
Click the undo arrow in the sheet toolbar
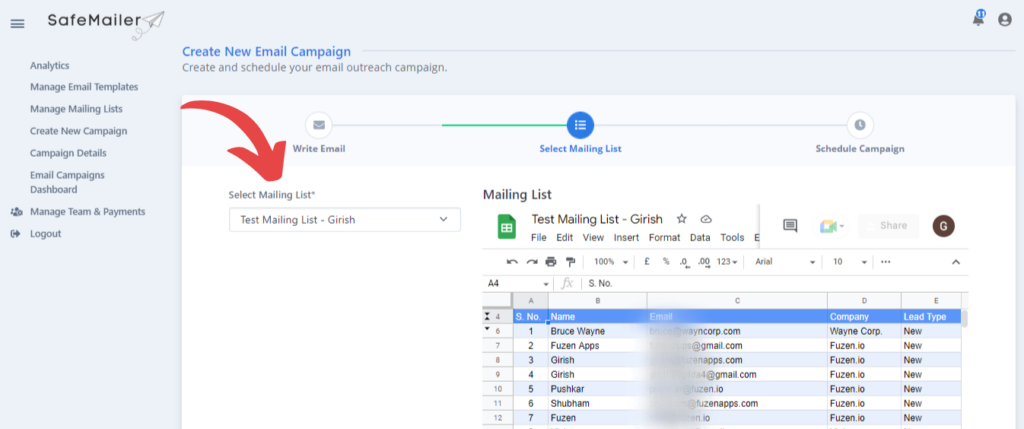[512, 262]
